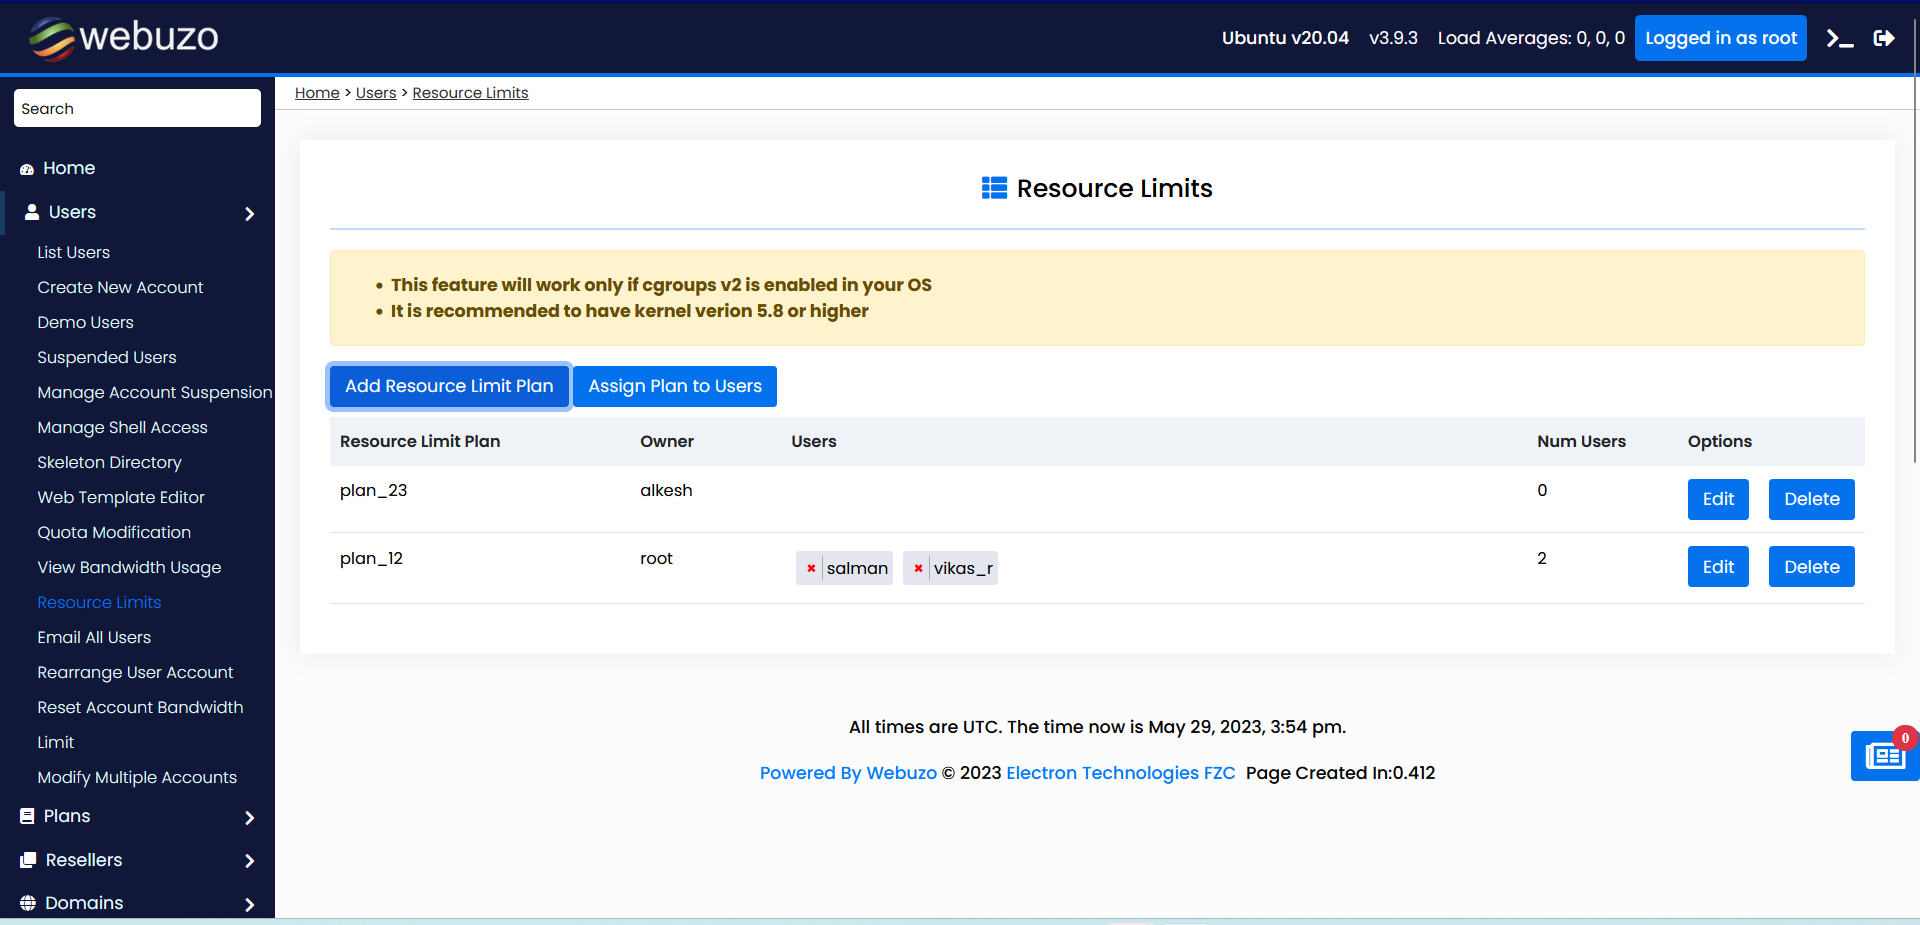Remove user salman via red x
The image size is (1920, 925).
point(811,568)
